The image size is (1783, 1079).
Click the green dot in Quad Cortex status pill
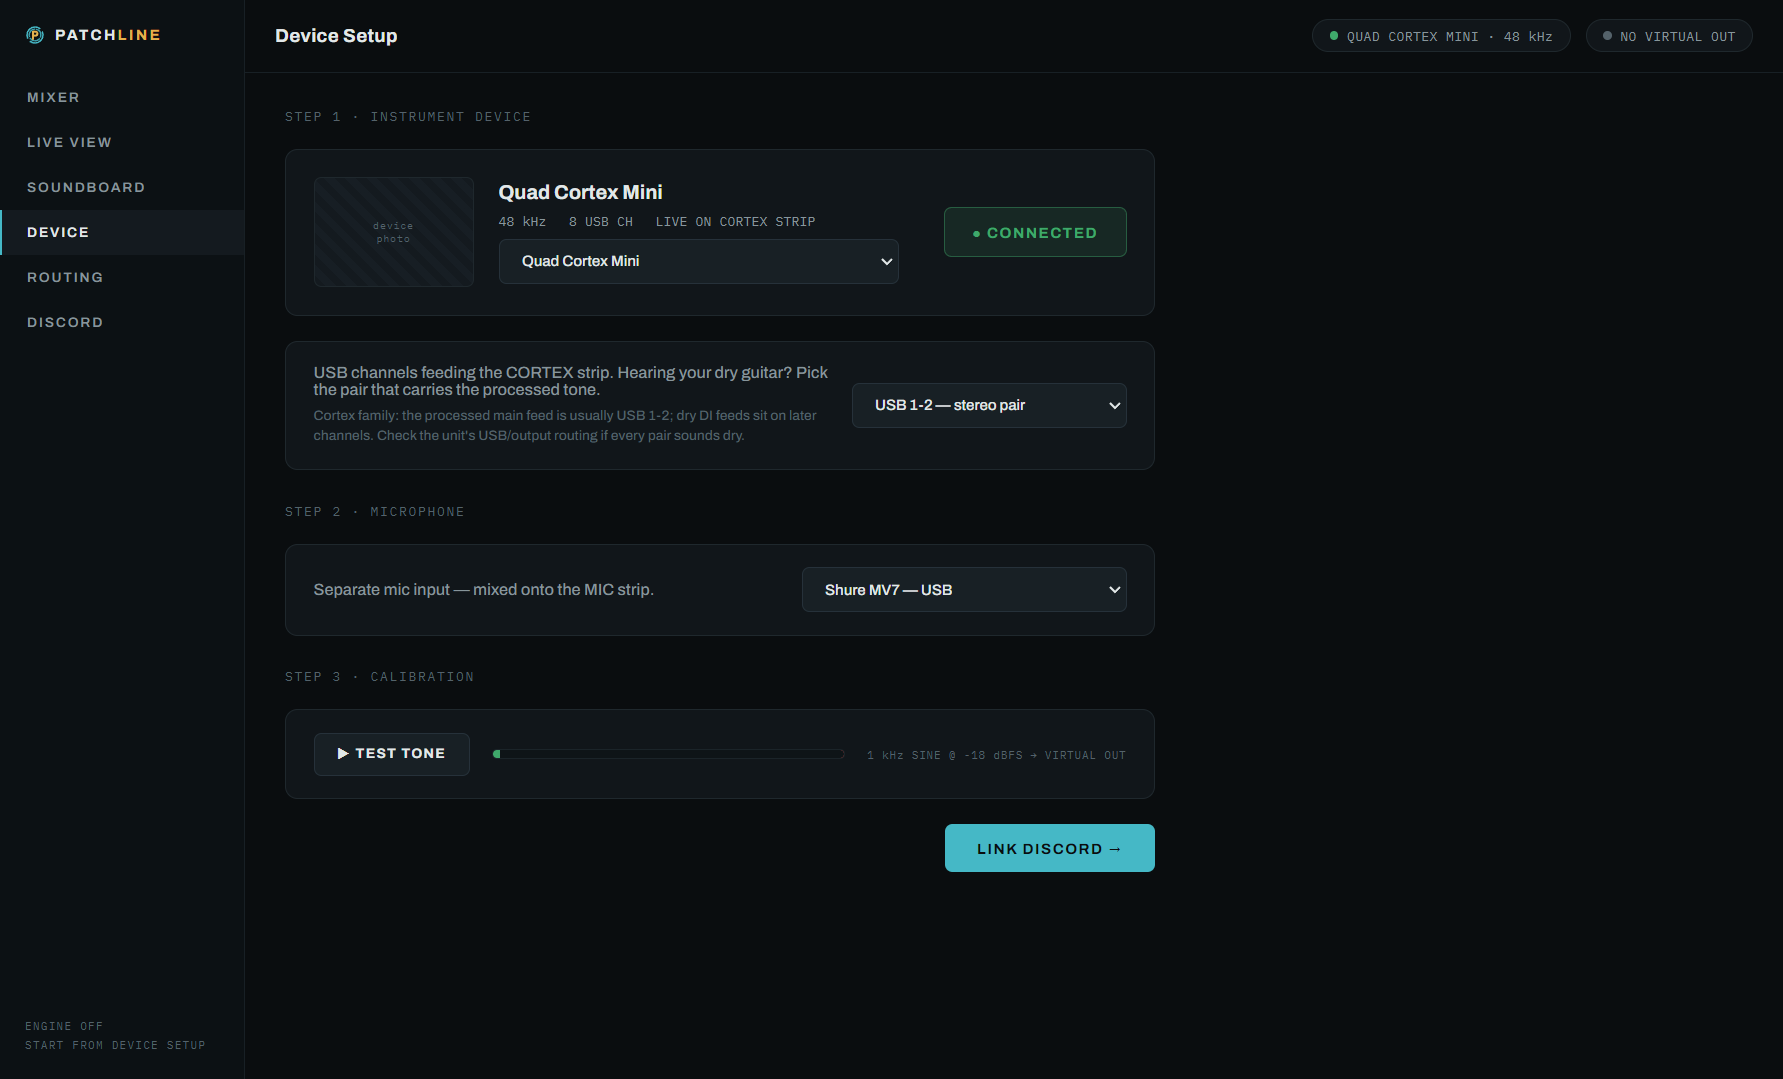click(x=1333, y=36)
